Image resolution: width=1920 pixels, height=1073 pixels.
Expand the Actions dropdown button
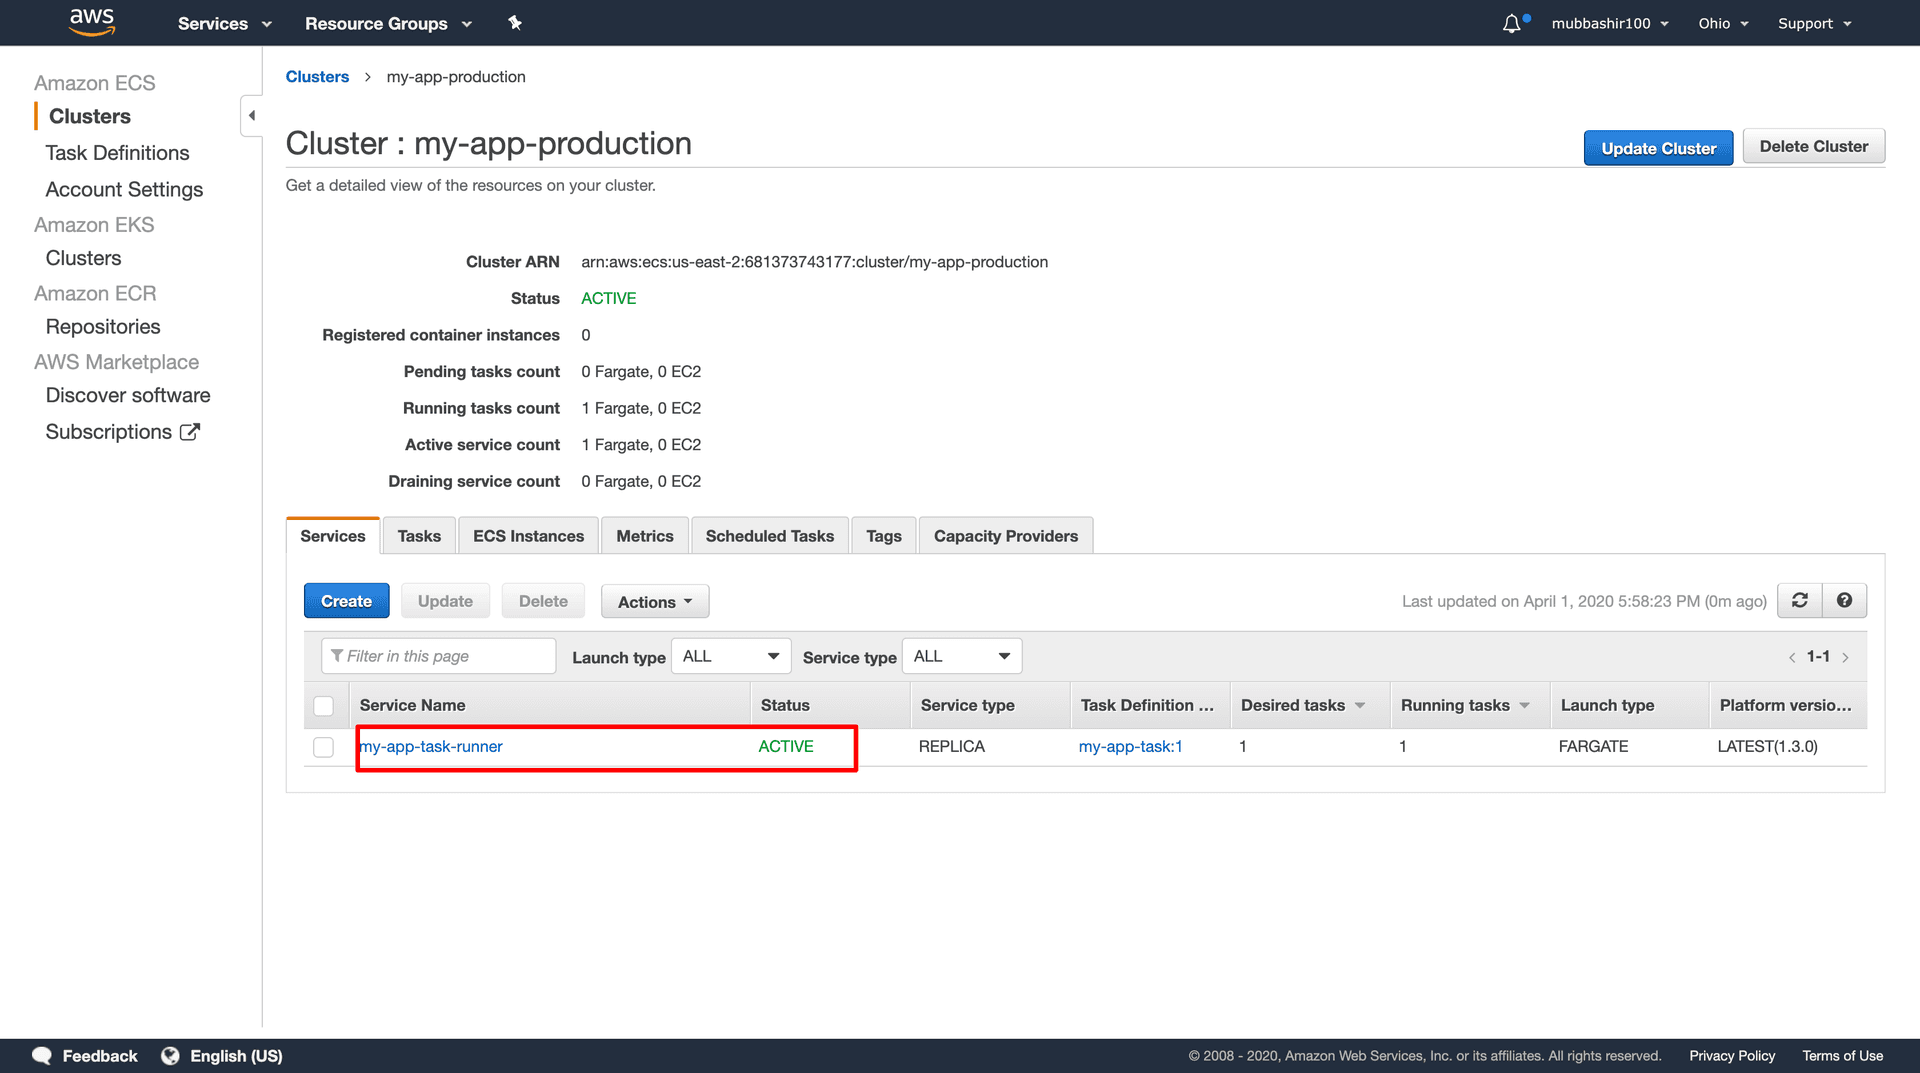pyautogui.click(x=655, y=601)
